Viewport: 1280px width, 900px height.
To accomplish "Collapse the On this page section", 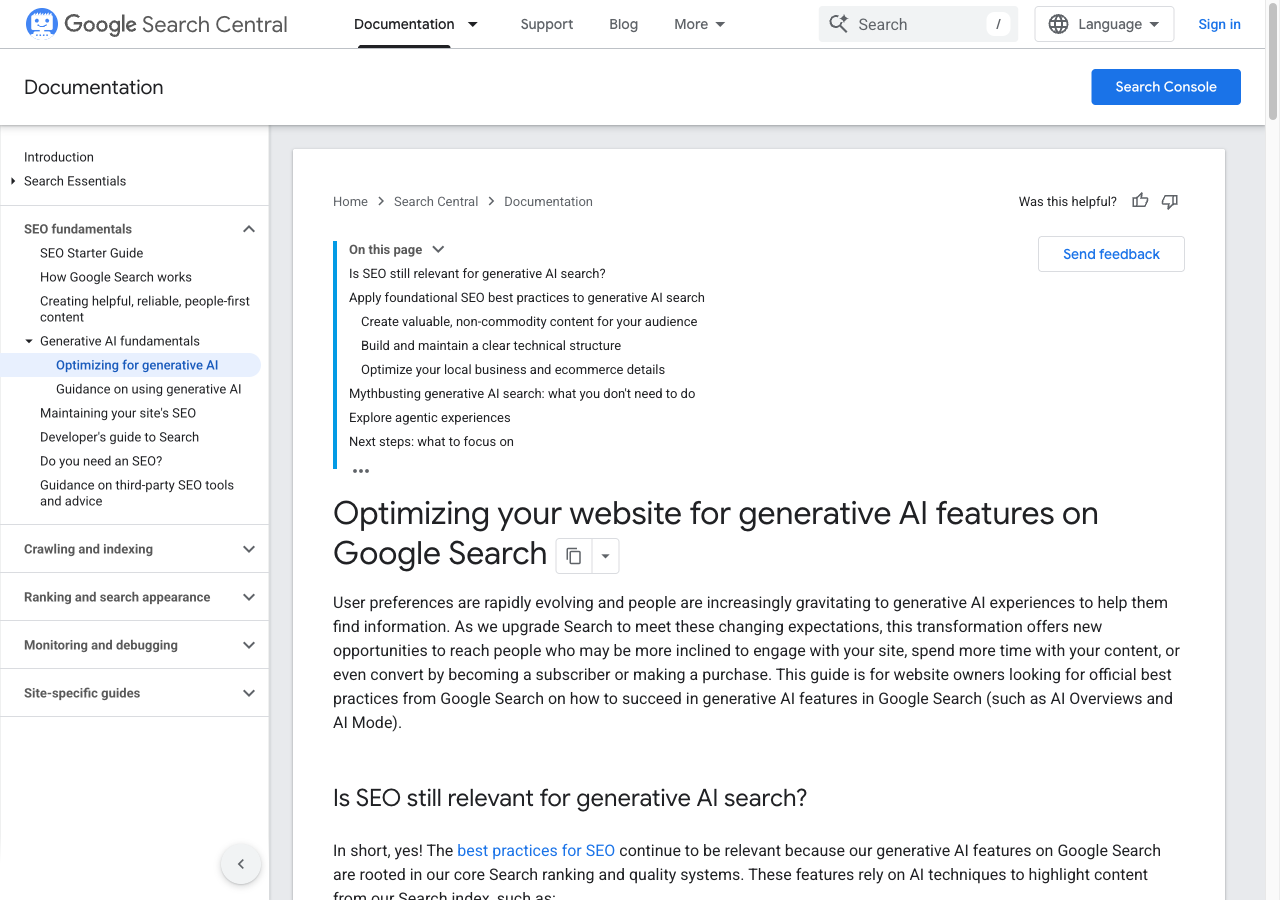I will coord(438,249).
